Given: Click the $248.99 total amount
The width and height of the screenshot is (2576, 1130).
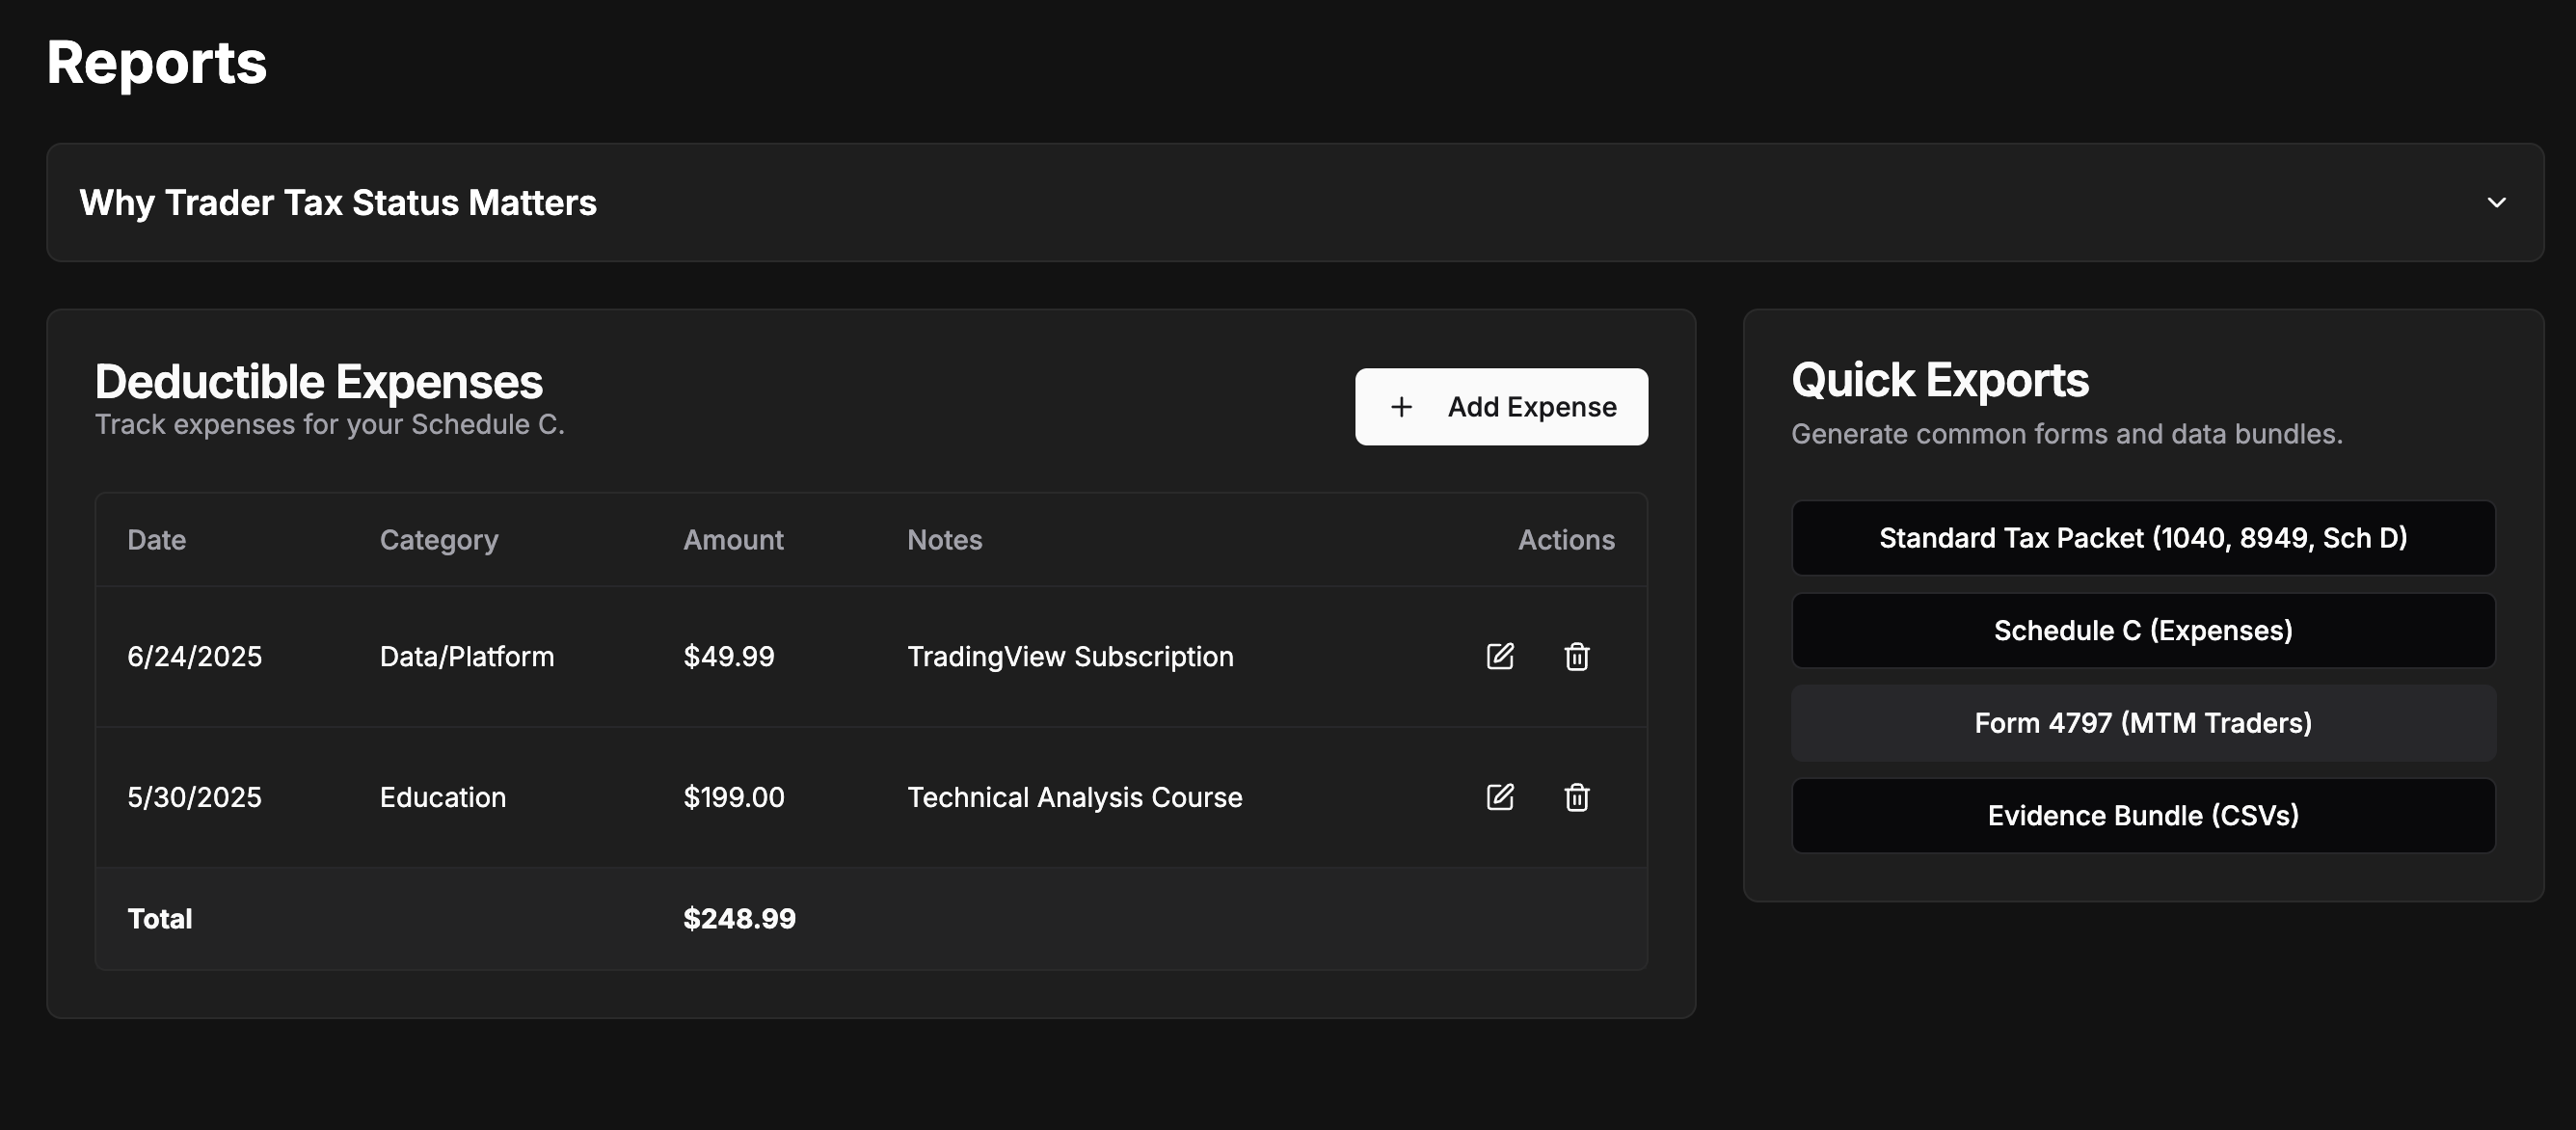Looking at the screenshot, I should [740, 918].
